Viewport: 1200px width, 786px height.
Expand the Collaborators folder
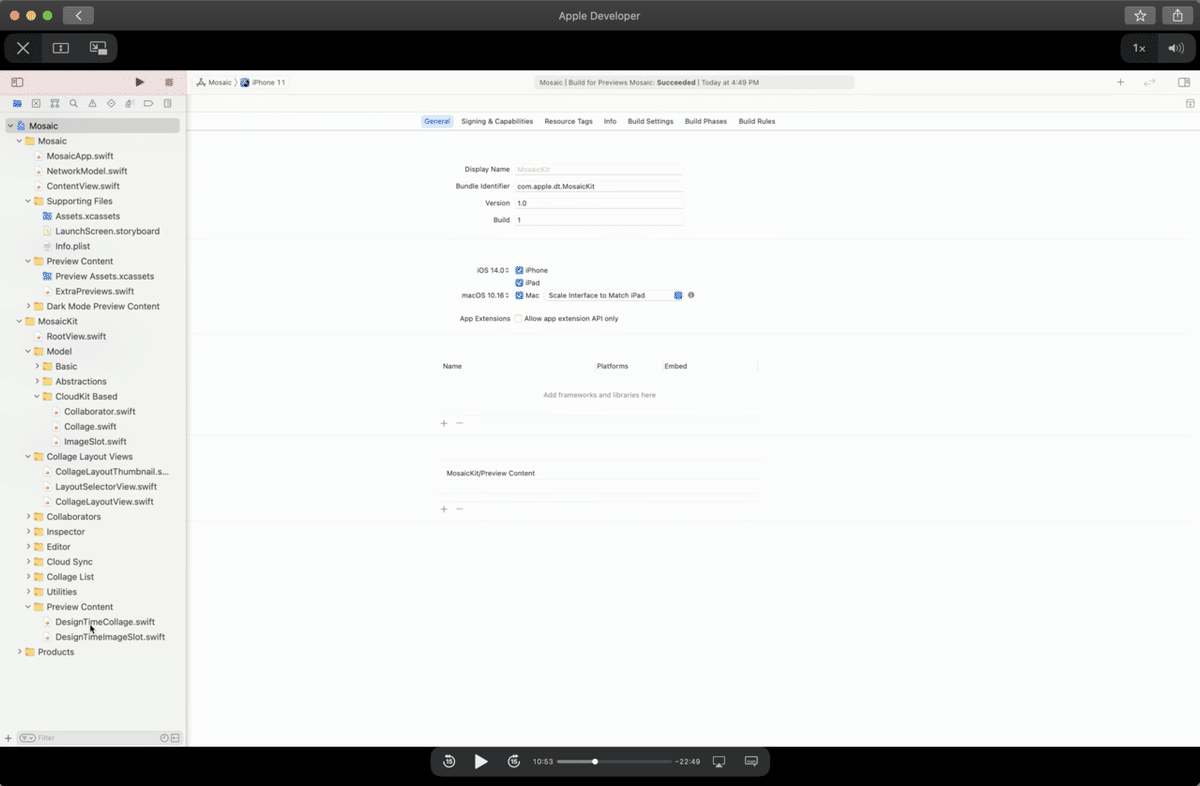tap(28, 517)
